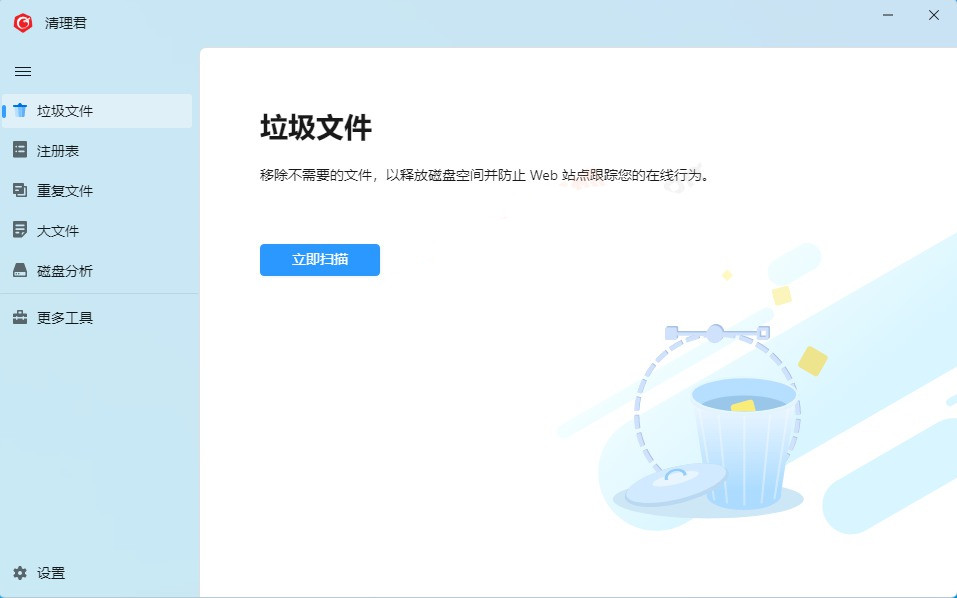The width and height of the screenshot is (957, 598).
Task: Select the 大文件 document icon
Action: 19,230
